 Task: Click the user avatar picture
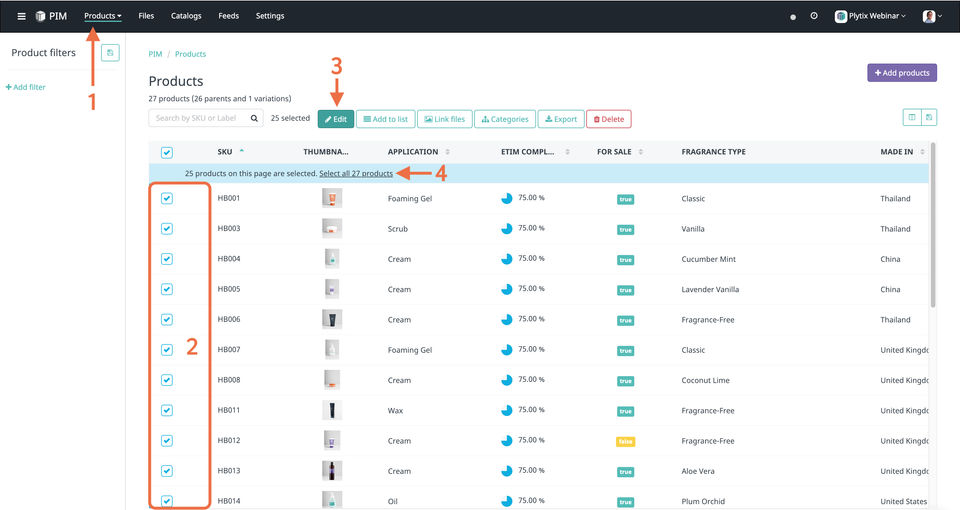[x=929, y=17]
